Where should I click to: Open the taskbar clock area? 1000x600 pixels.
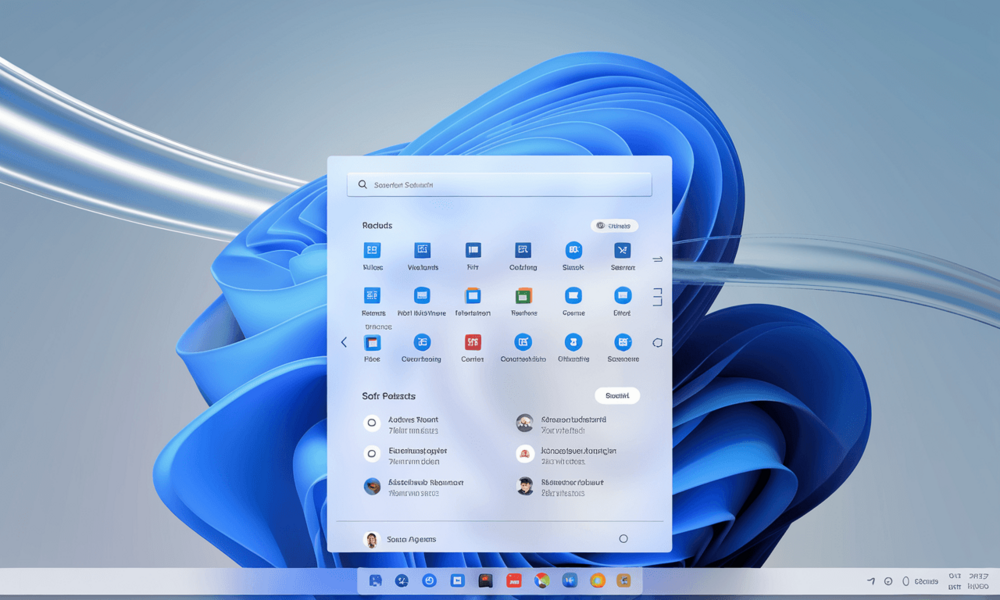968,581
